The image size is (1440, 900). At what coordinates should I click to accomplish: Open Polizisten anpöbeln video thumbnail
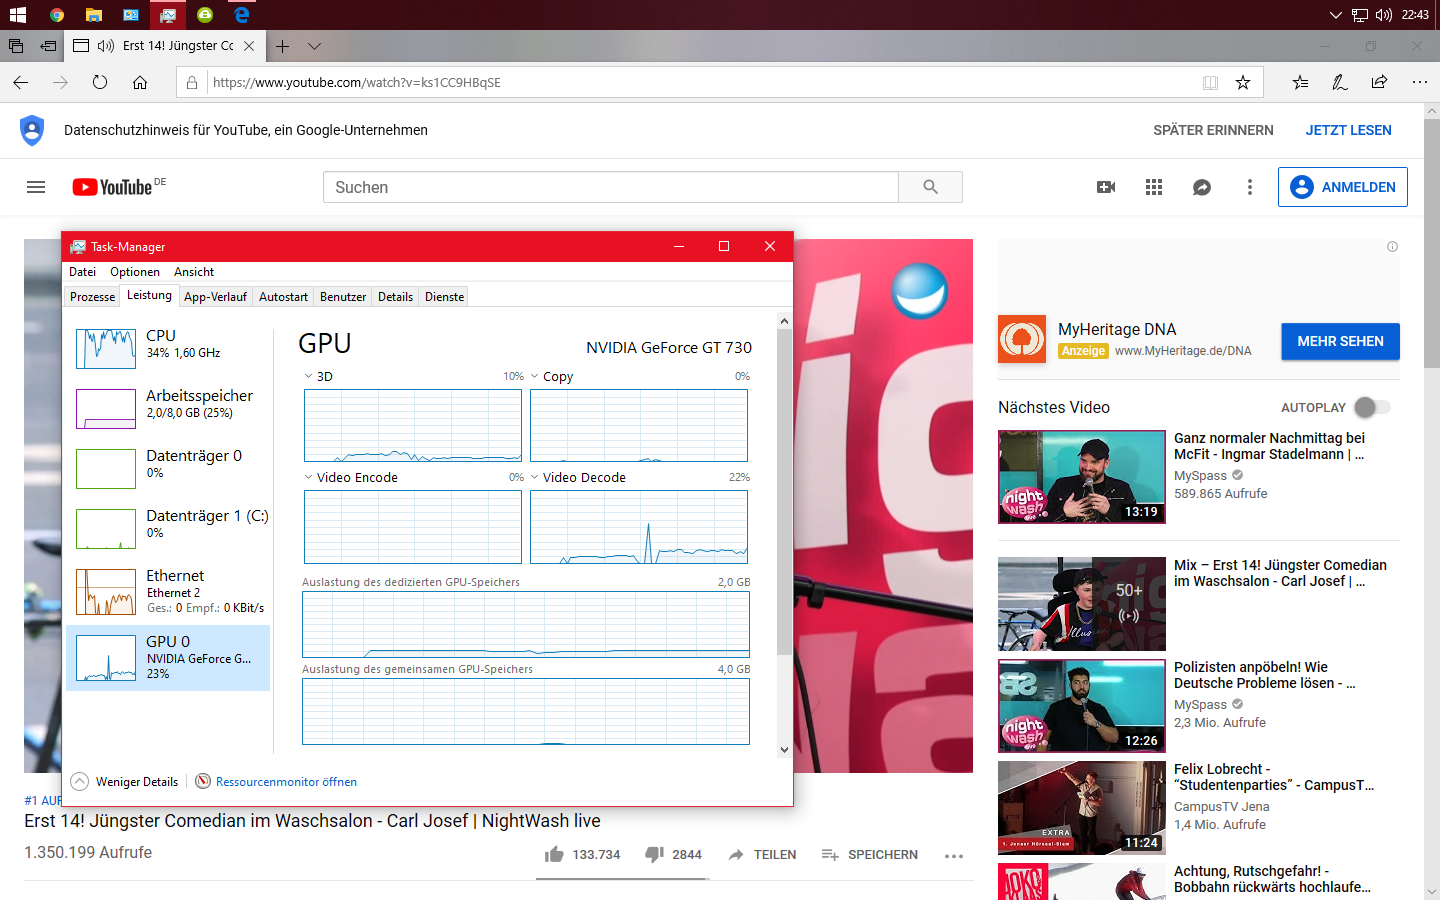point(1082,706)
